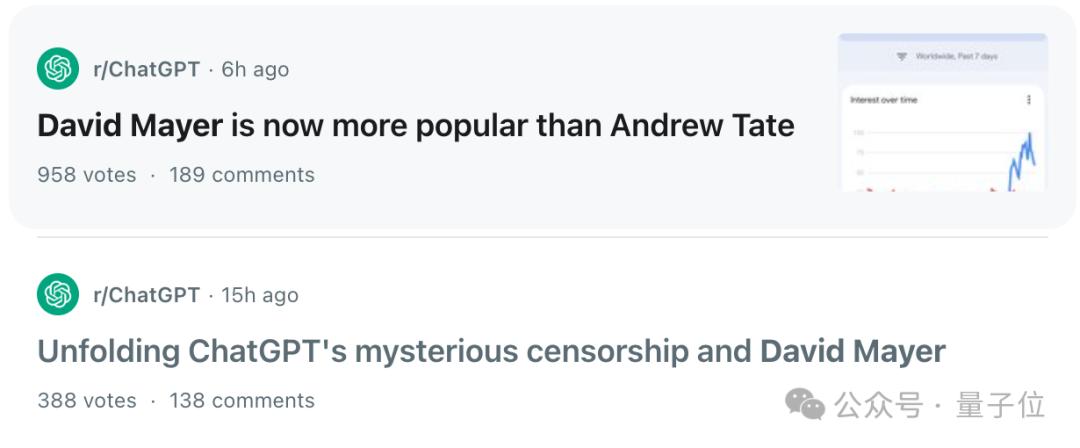
Task: Open the Unfolding ChatGPT's mysterious censorship post
Action: click(491, 352)
